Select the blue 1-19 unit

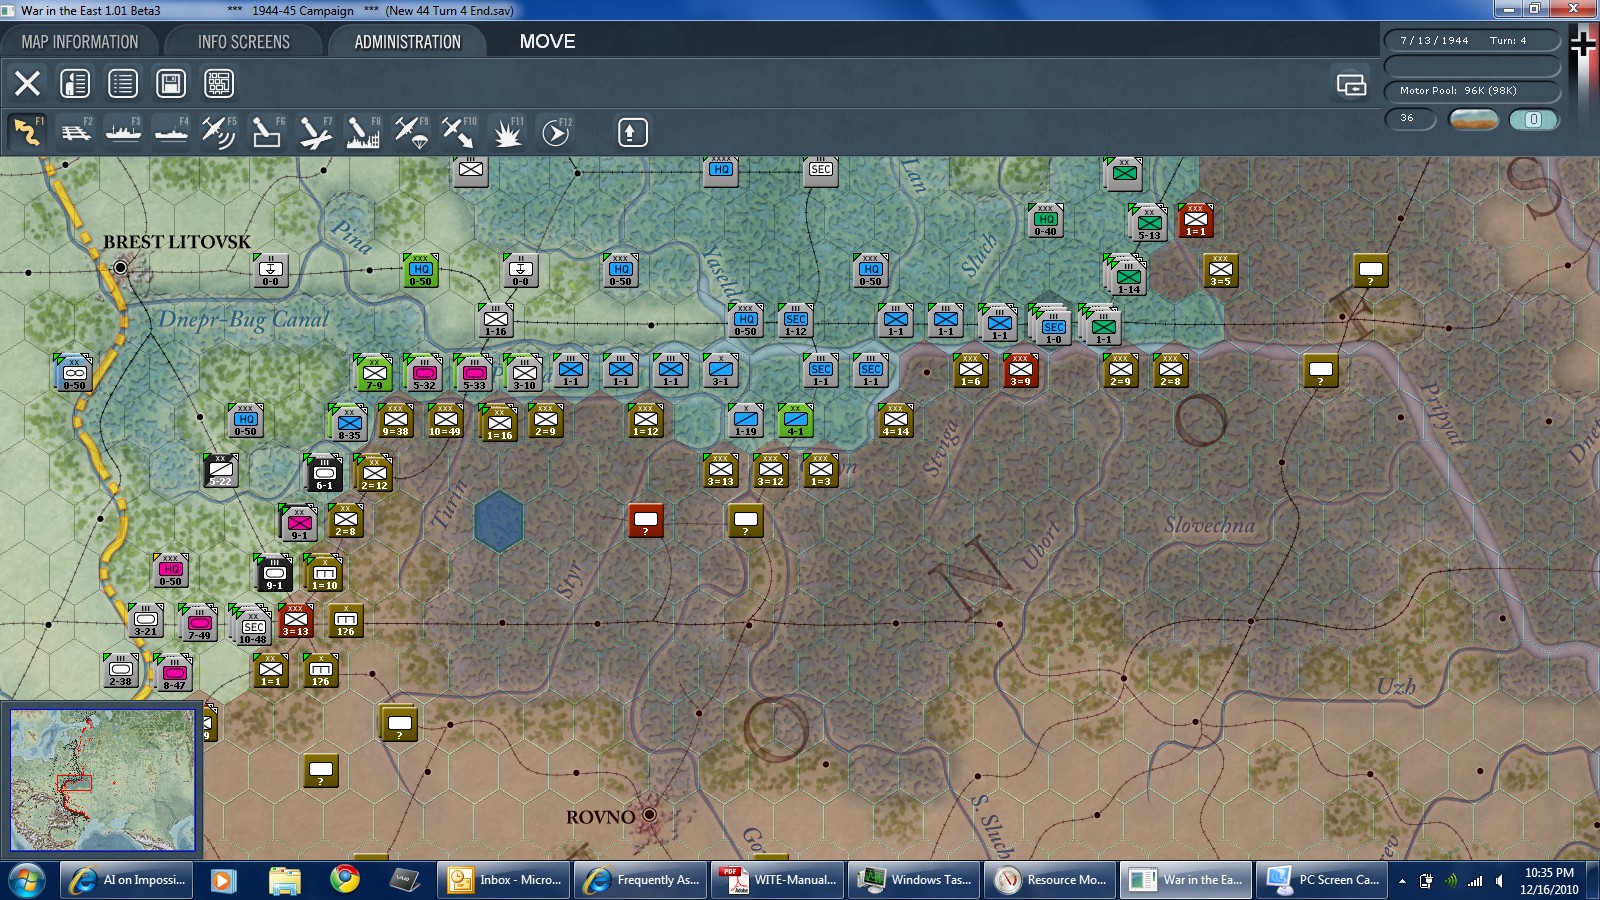[x=745, y=421]
